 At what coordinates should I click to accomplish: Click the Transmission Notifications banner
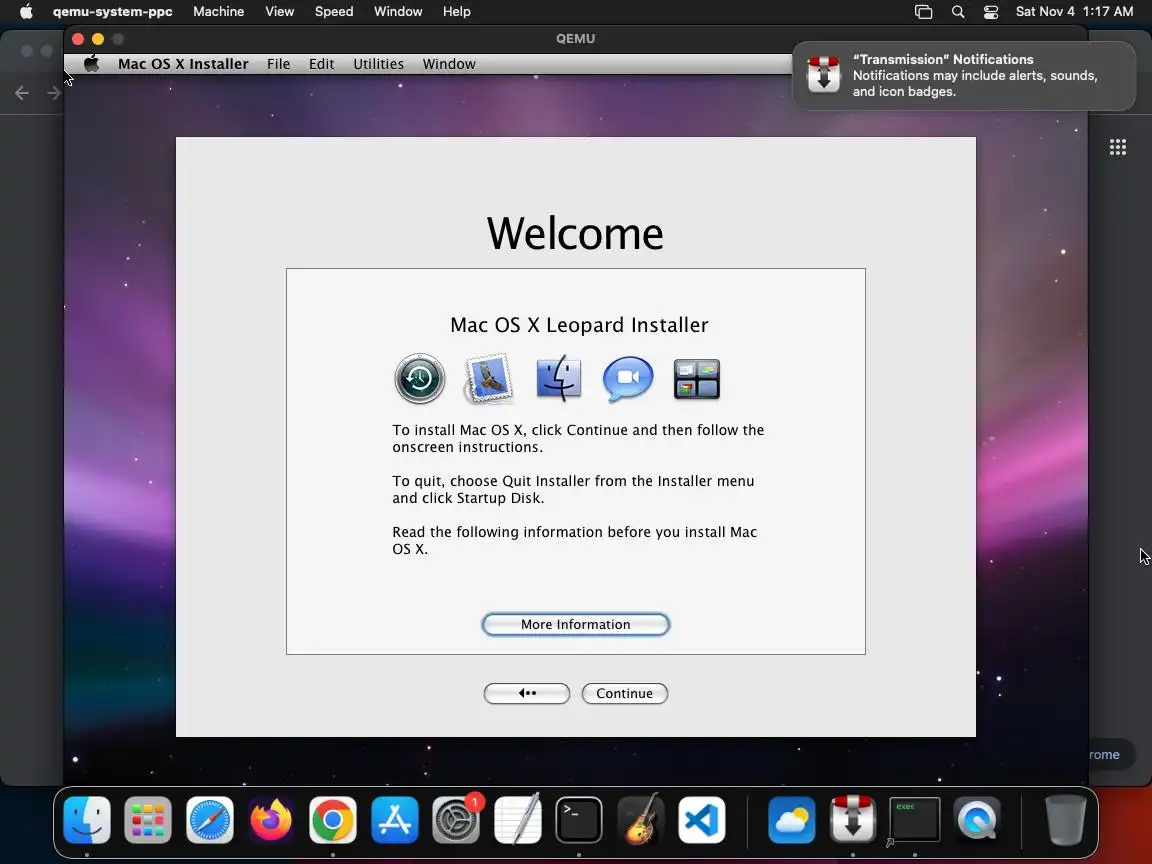coord(964,76)
